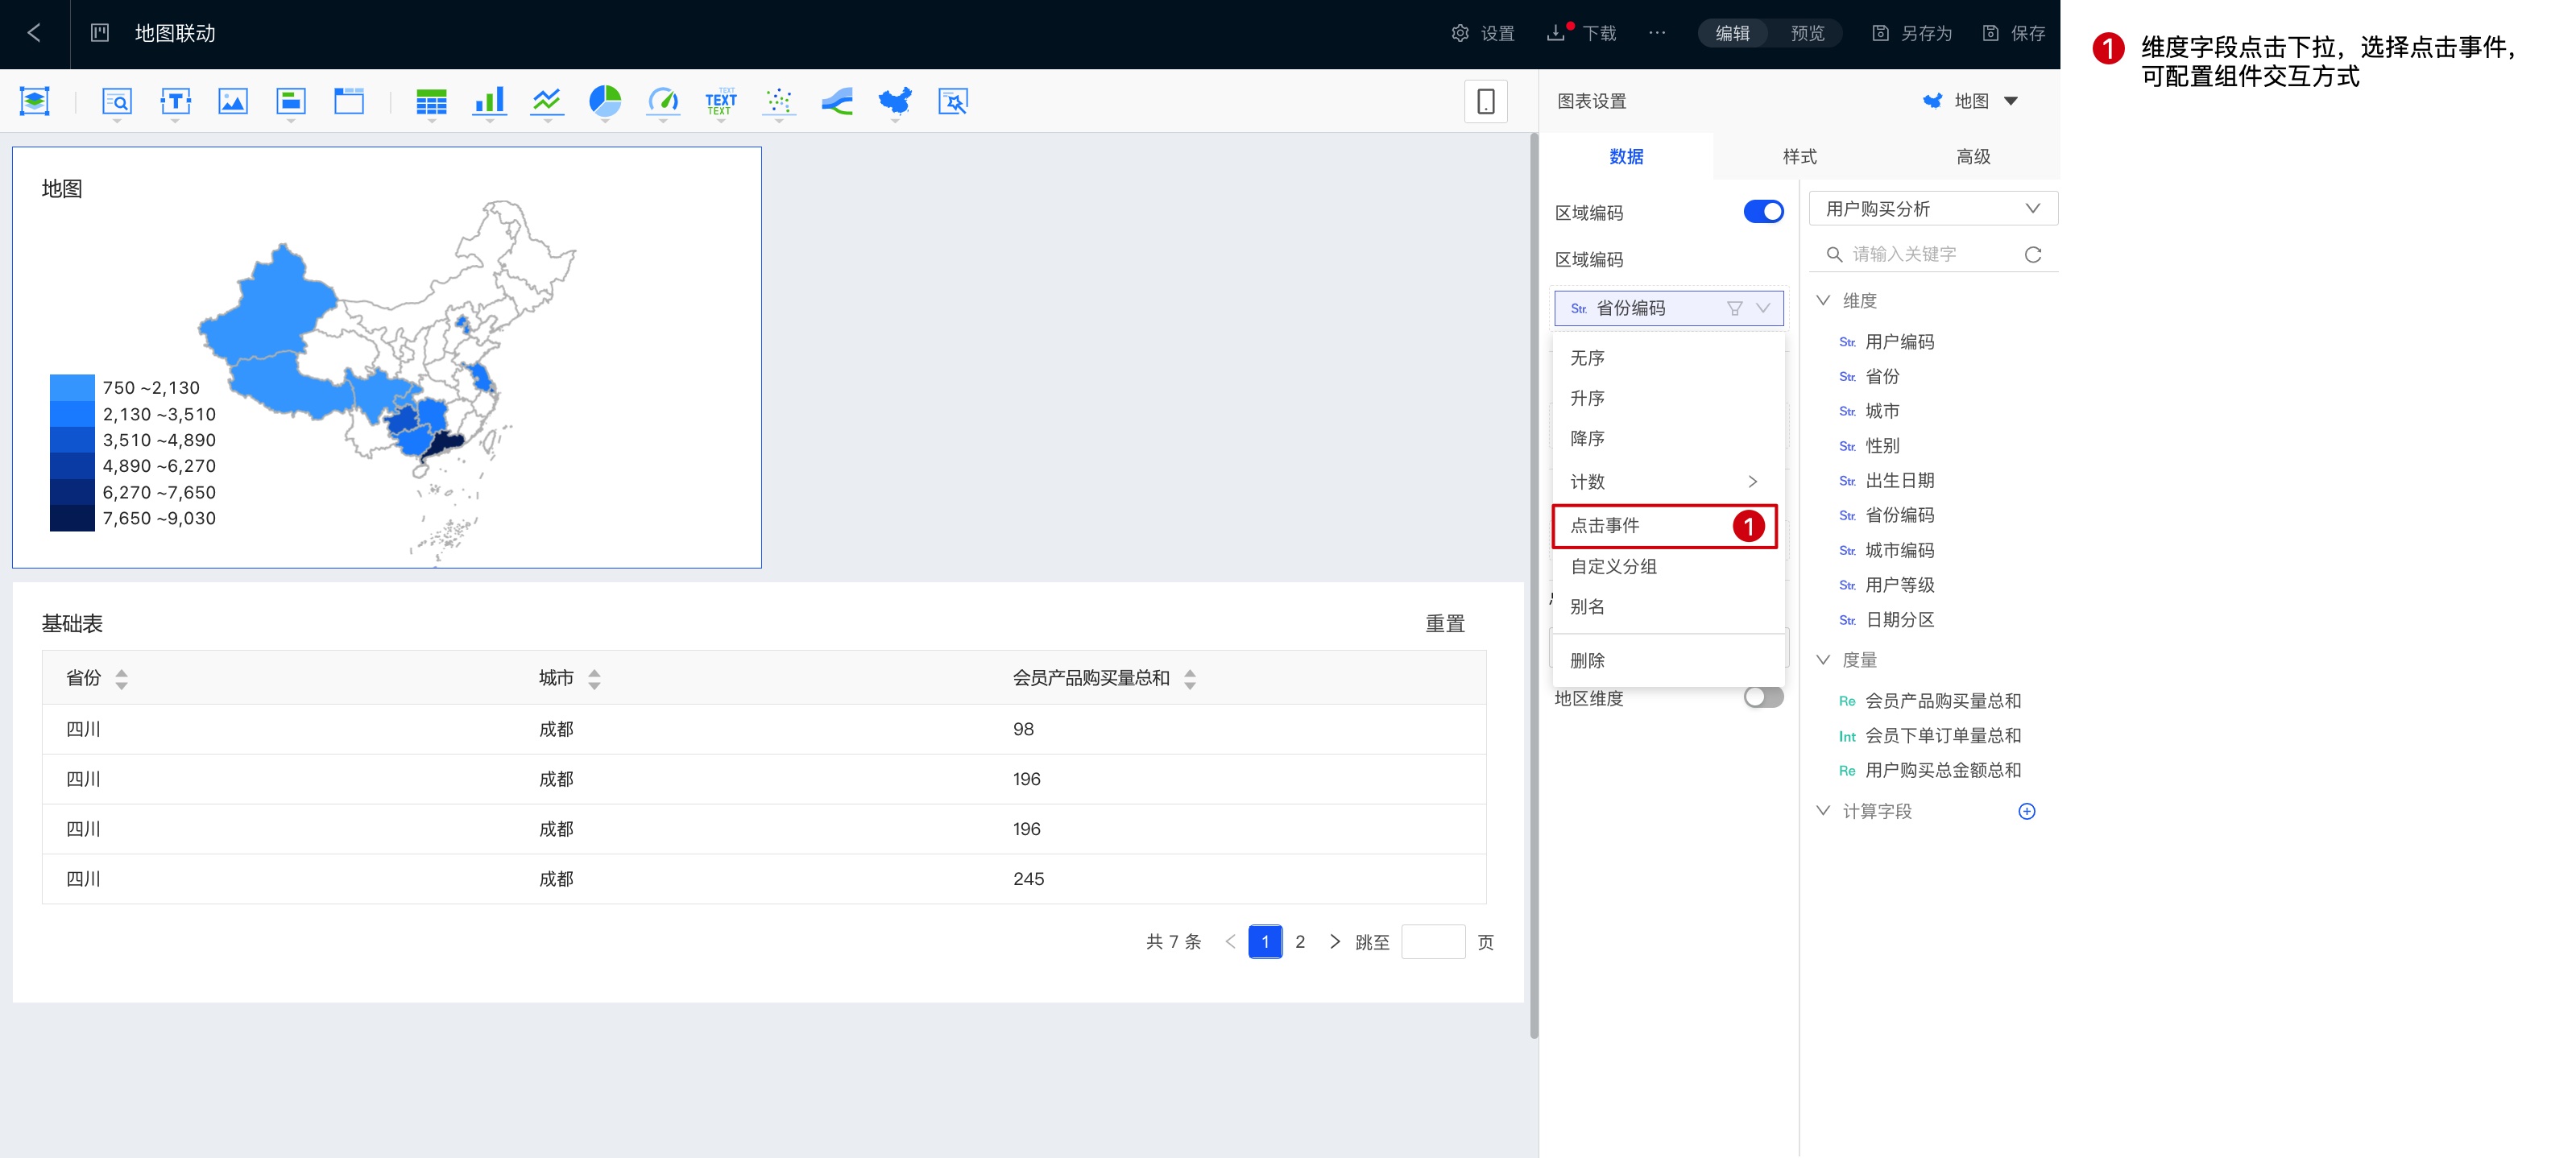Insert a line chart
The image size is (2576, 1158).
[547, 101]
